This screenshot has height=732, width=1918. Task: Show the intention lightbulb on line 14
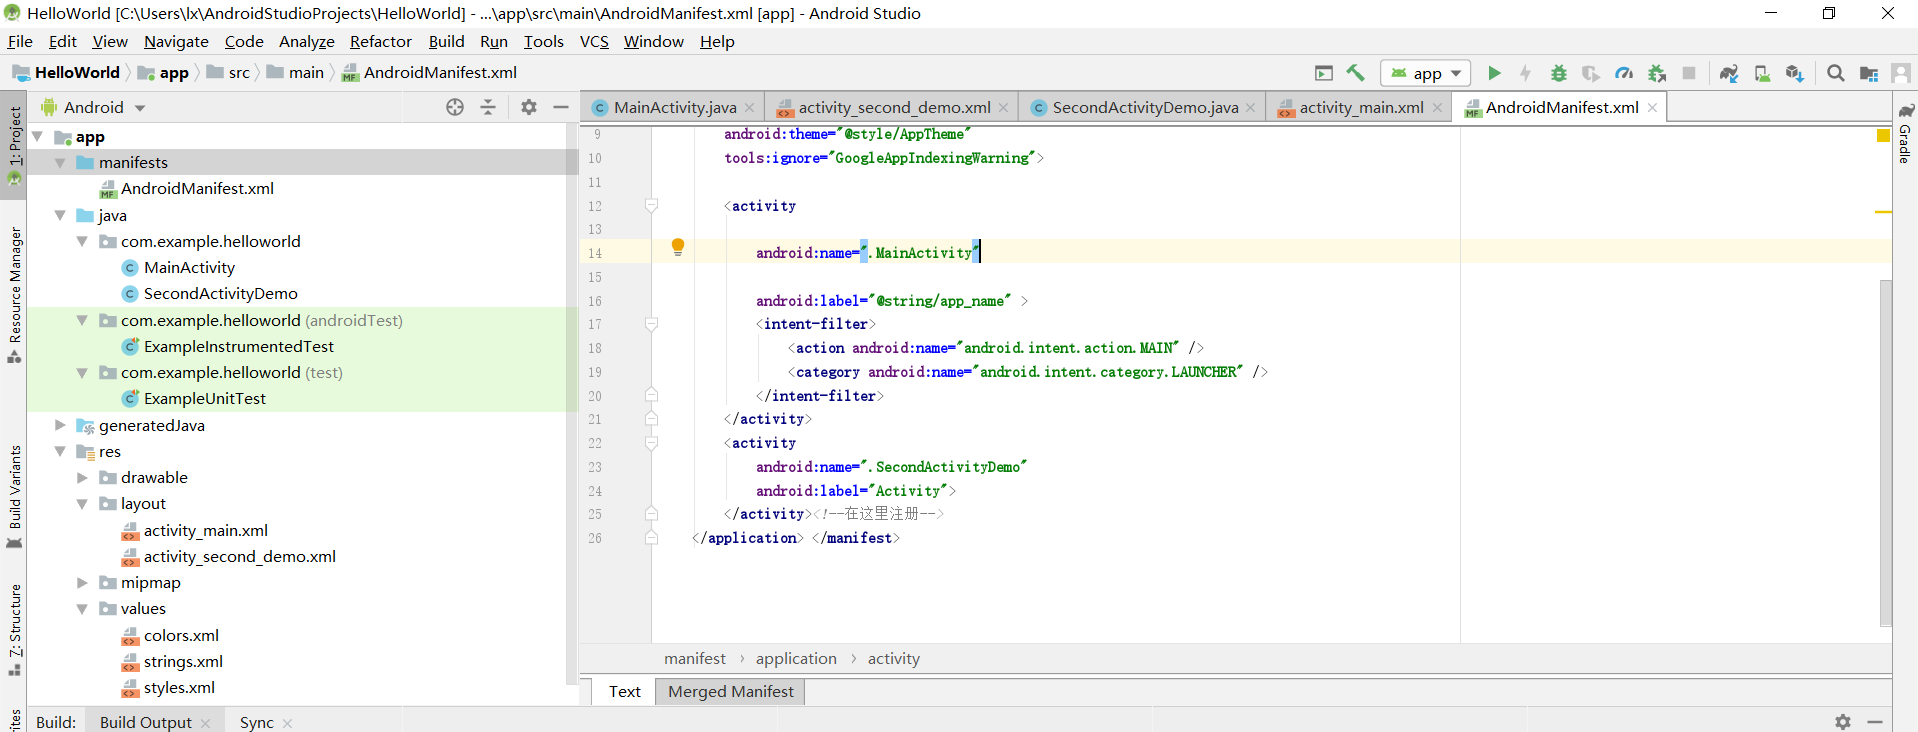coord(678,246)
